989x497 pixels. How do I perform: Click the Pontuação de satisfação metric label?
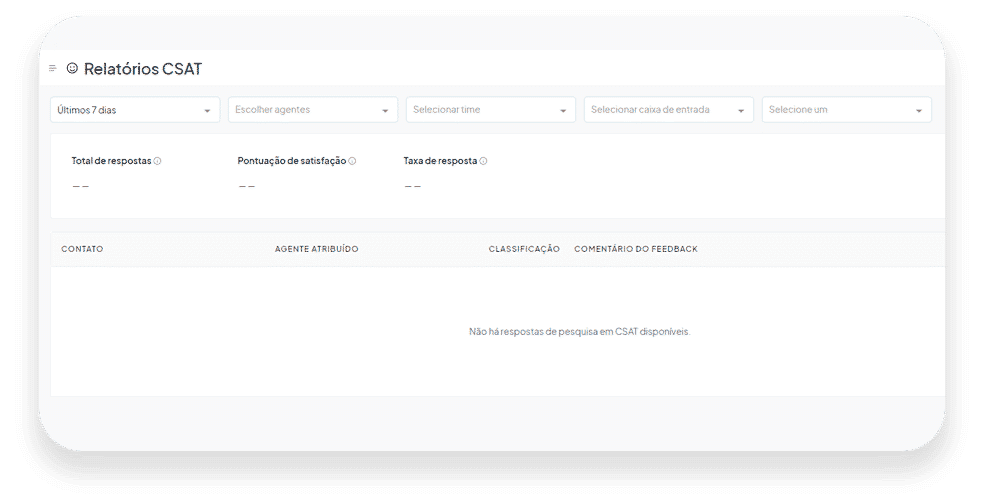tap(292, 161)
